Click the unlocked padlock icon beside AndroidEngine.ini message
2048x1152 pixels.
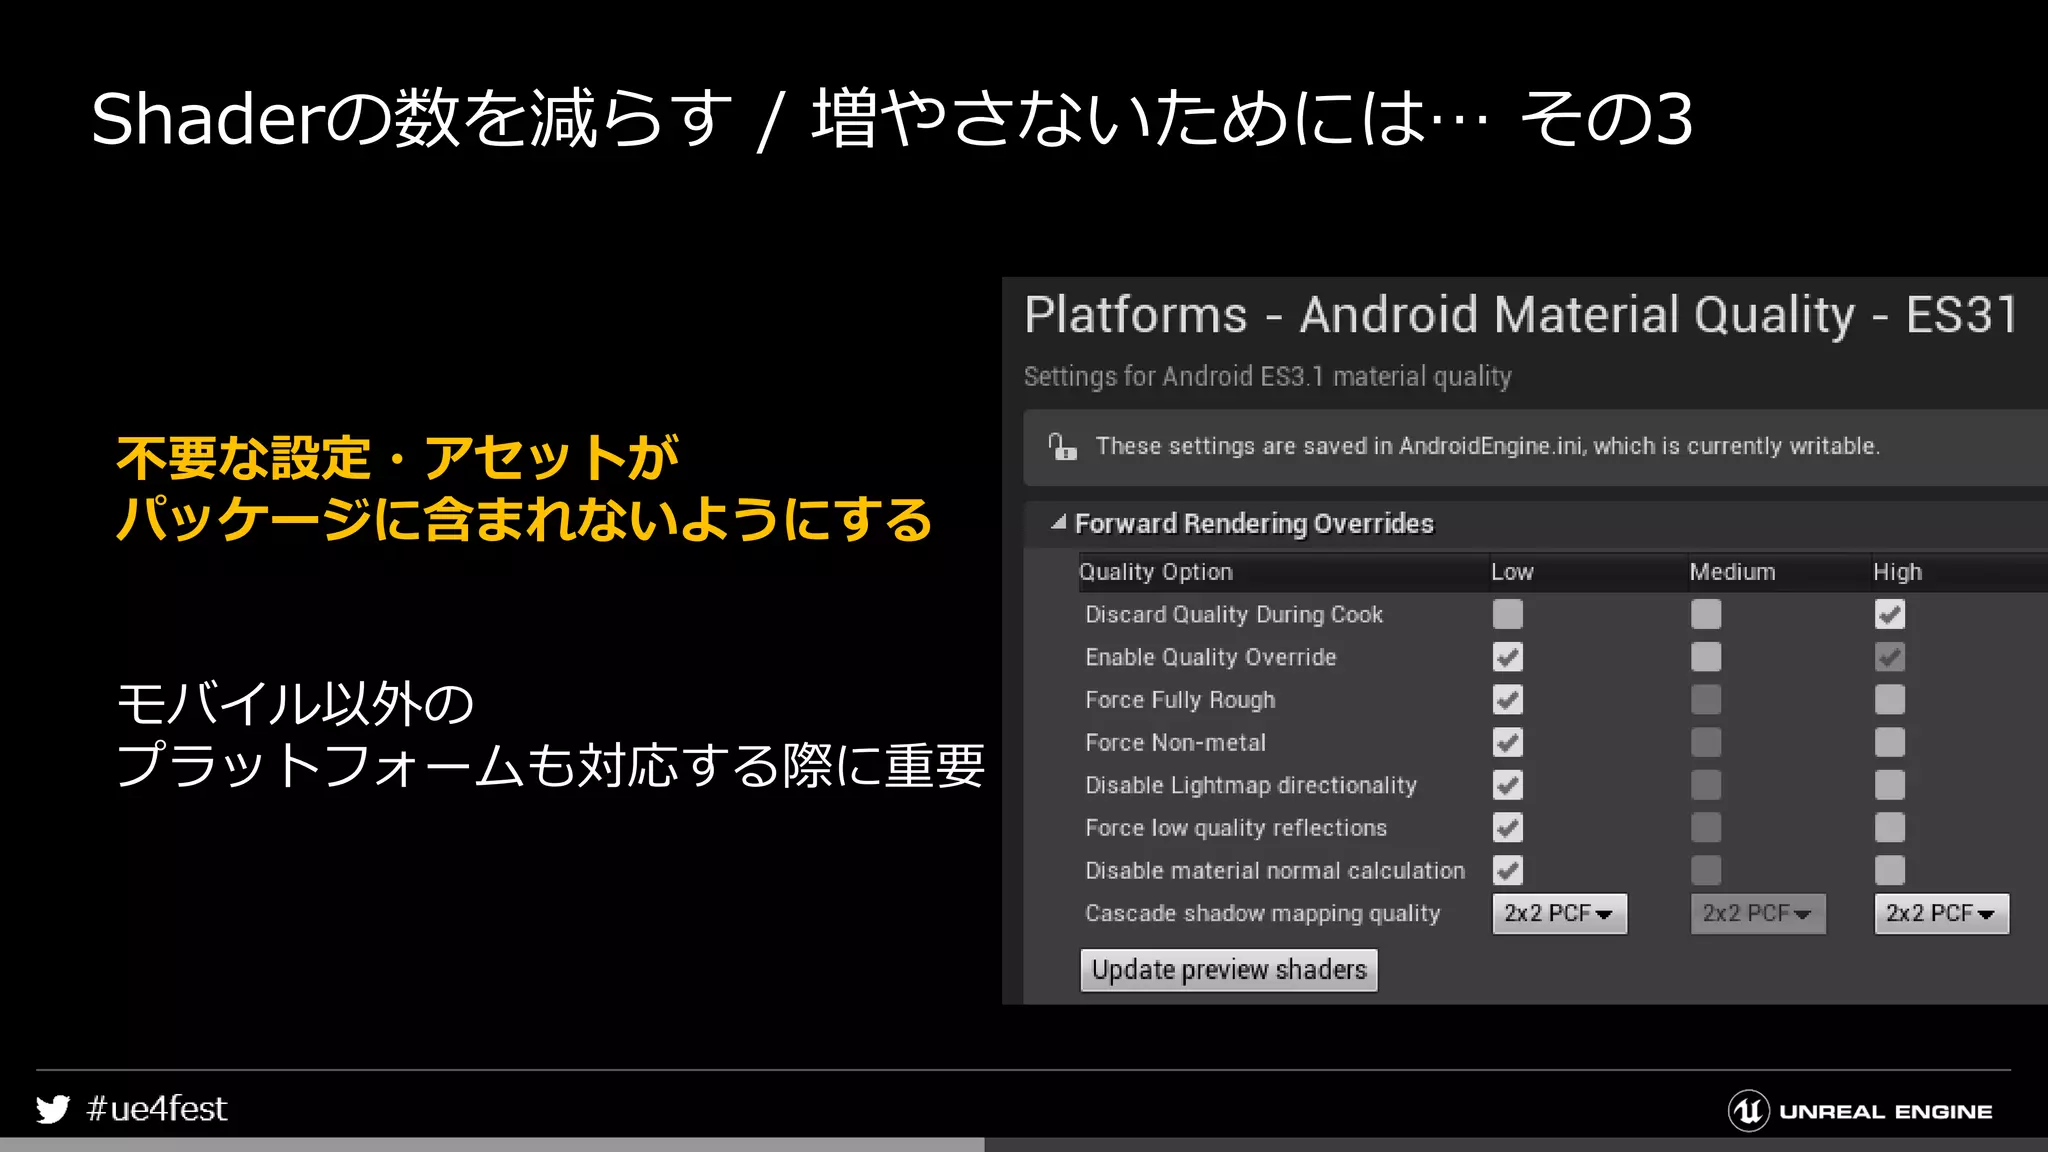pyautogui.click(x=1062, y=446)
